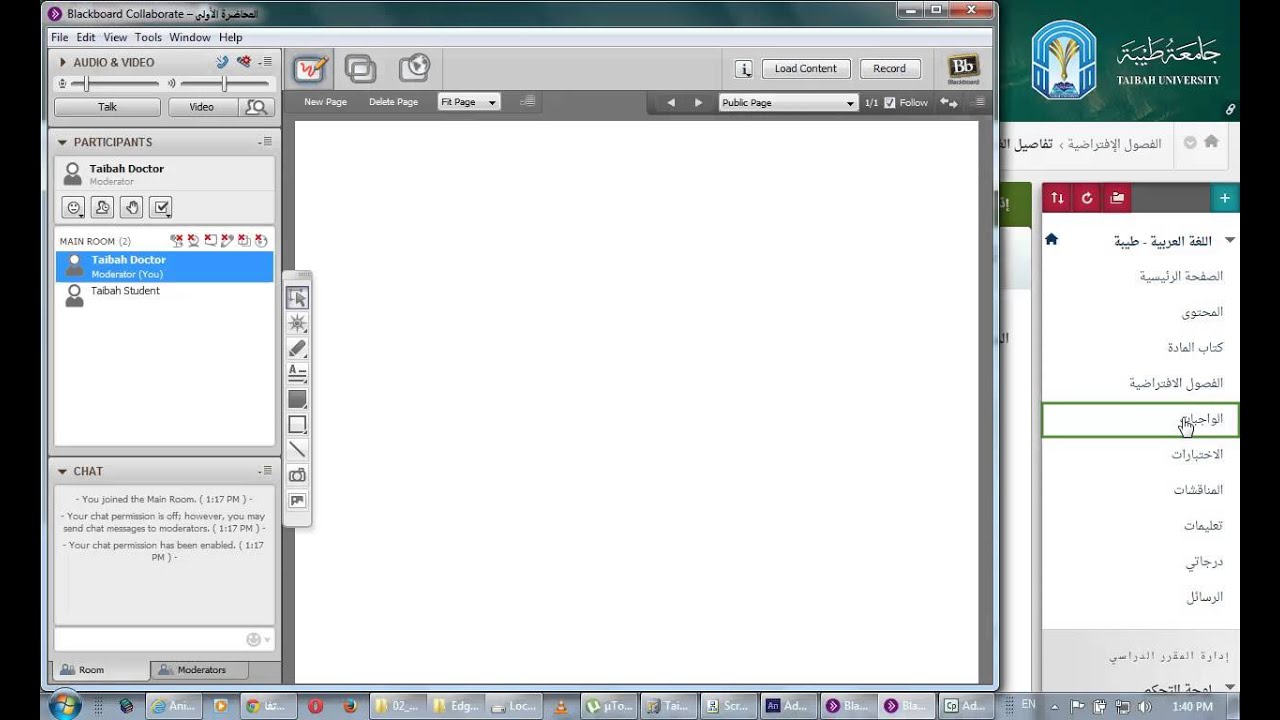Switch to Web Tour mode

414,68
